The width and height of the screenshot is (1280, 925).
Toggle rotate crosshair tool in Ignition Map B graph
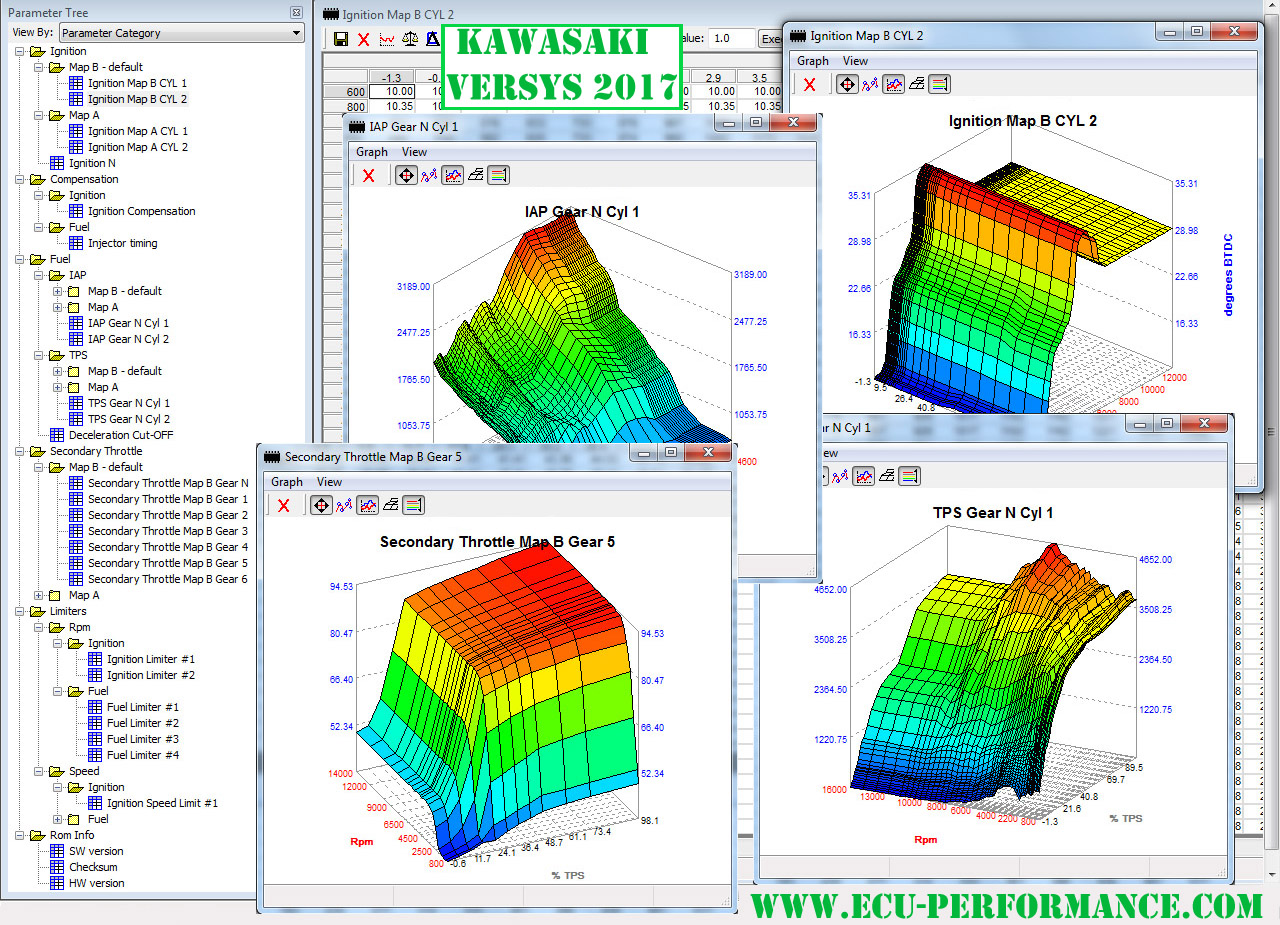pyautogui.click(x=847, y=84)
